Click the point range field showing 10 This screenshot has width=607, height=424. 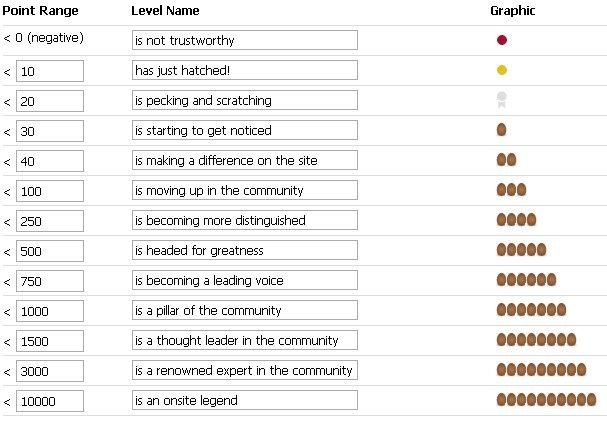point(49,71)
